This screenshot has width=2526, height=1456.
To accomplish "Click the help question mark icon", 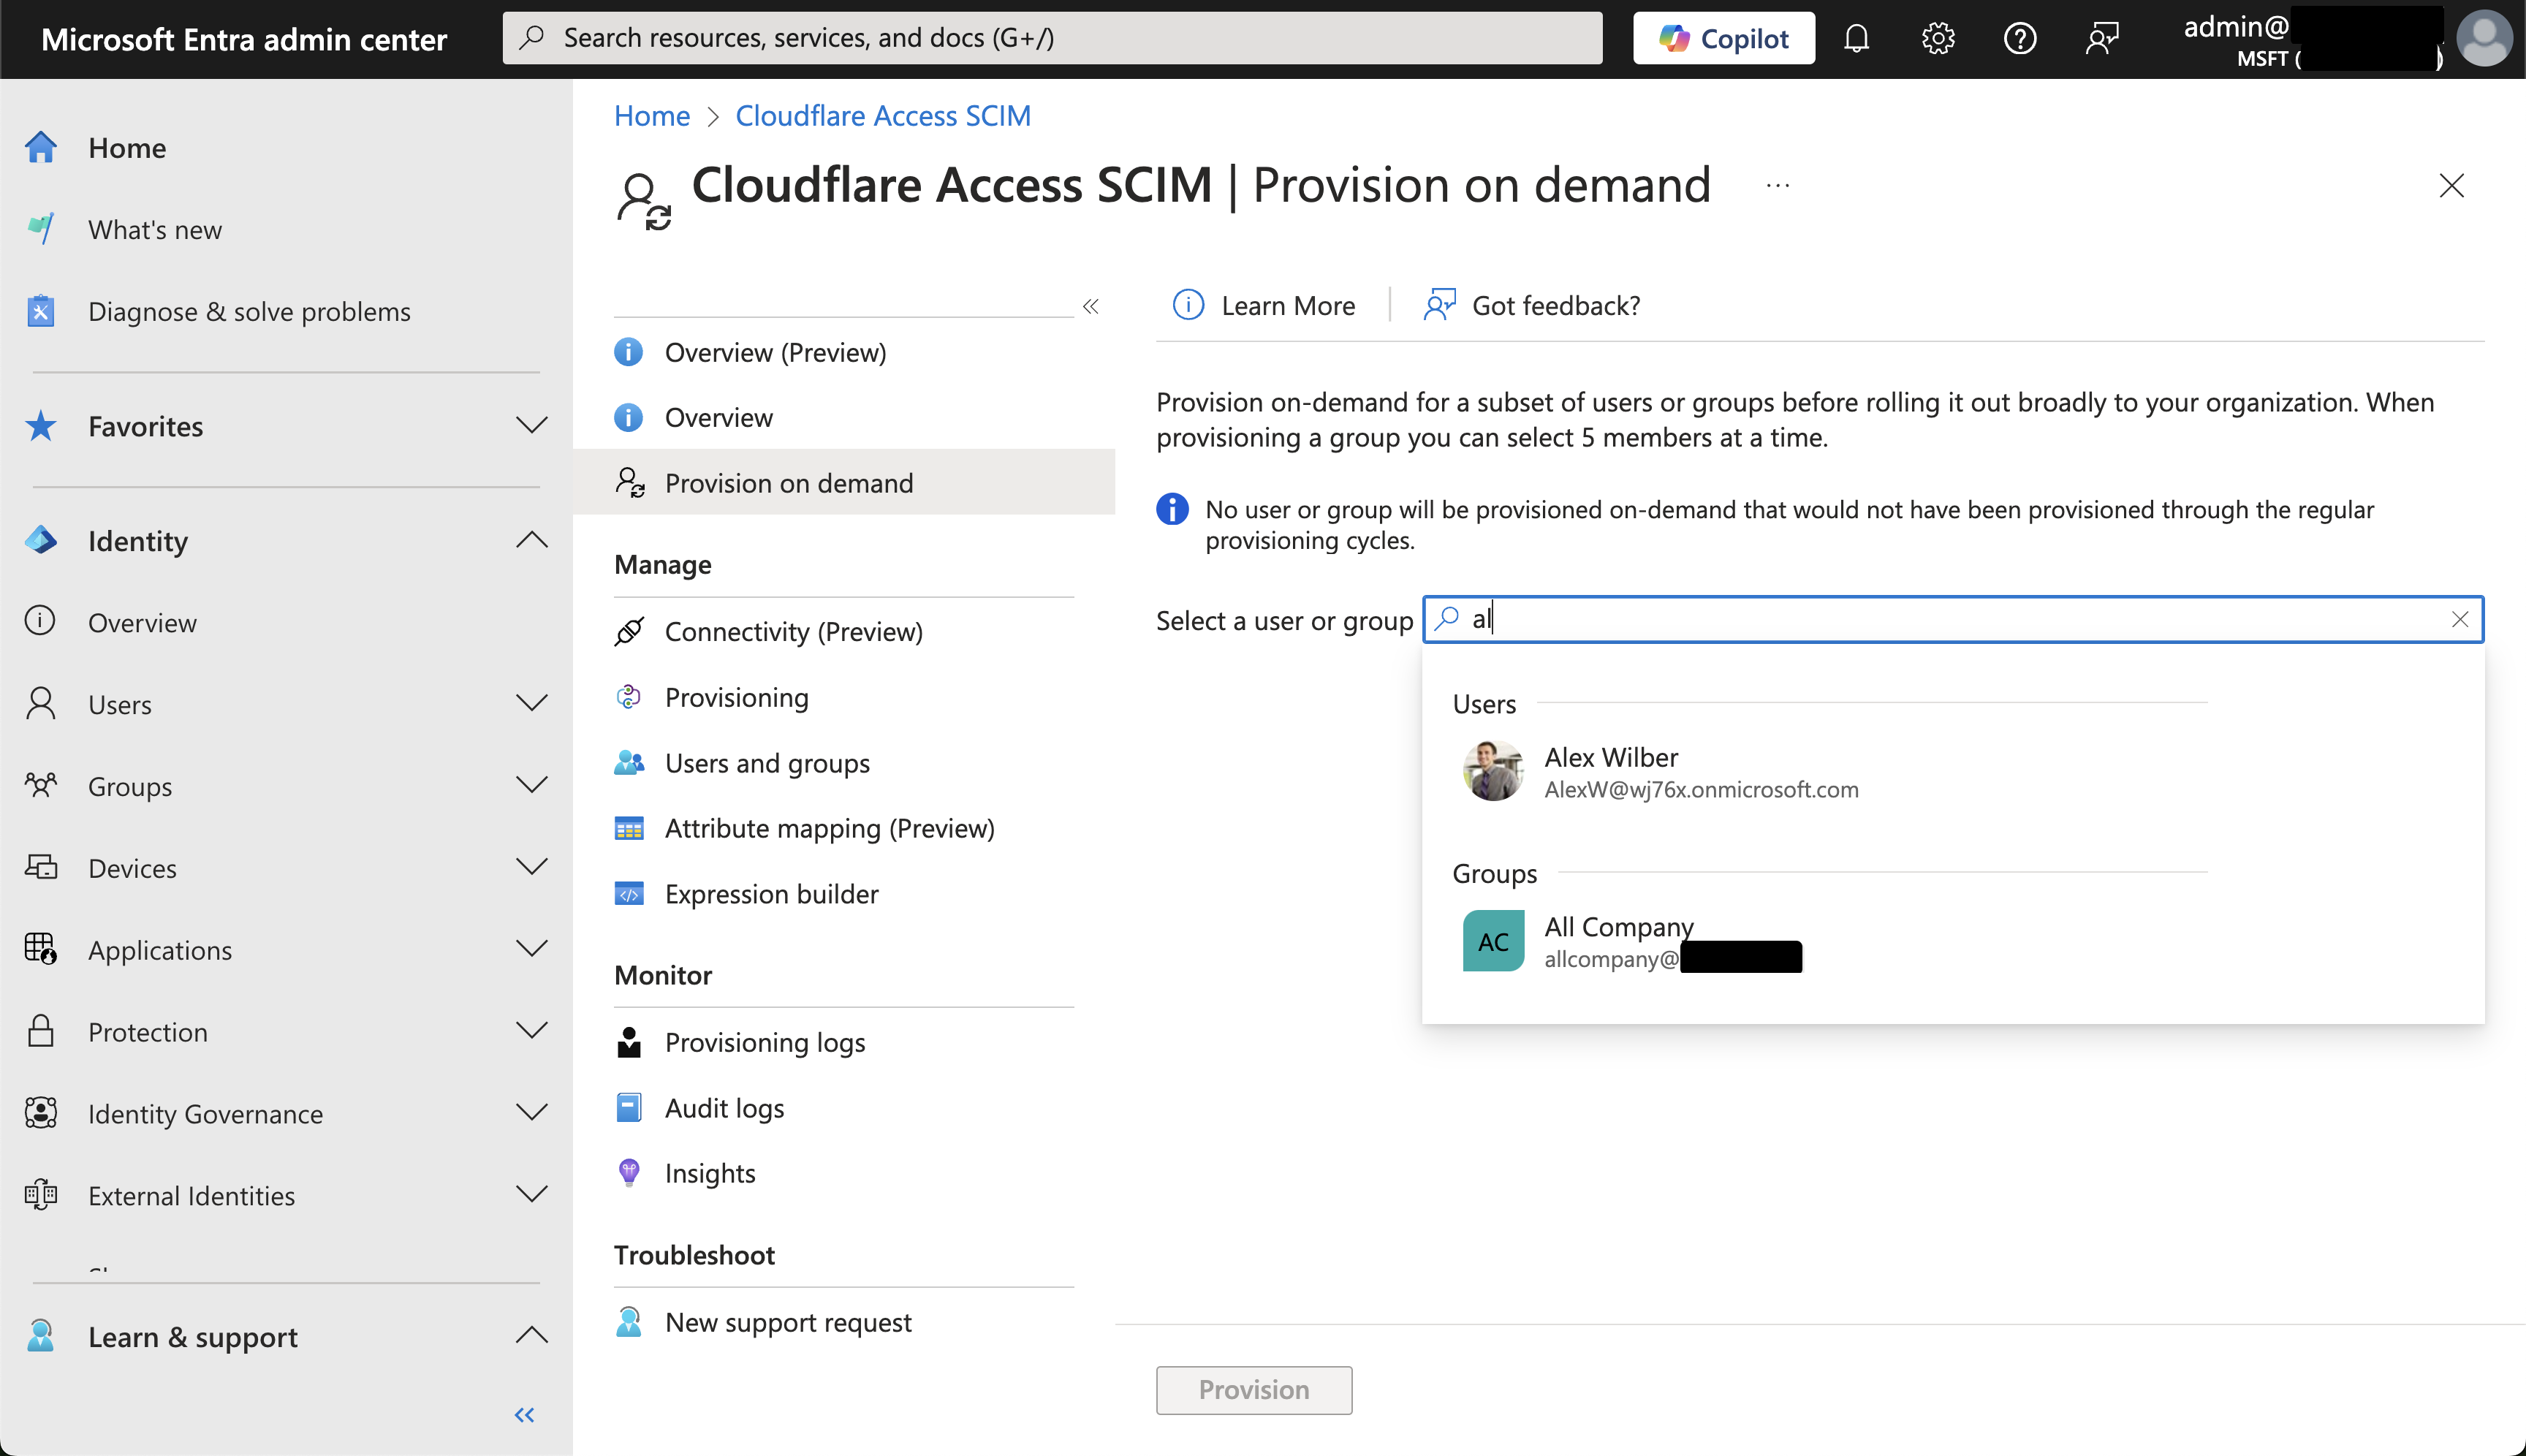I will pos(2020,38).
